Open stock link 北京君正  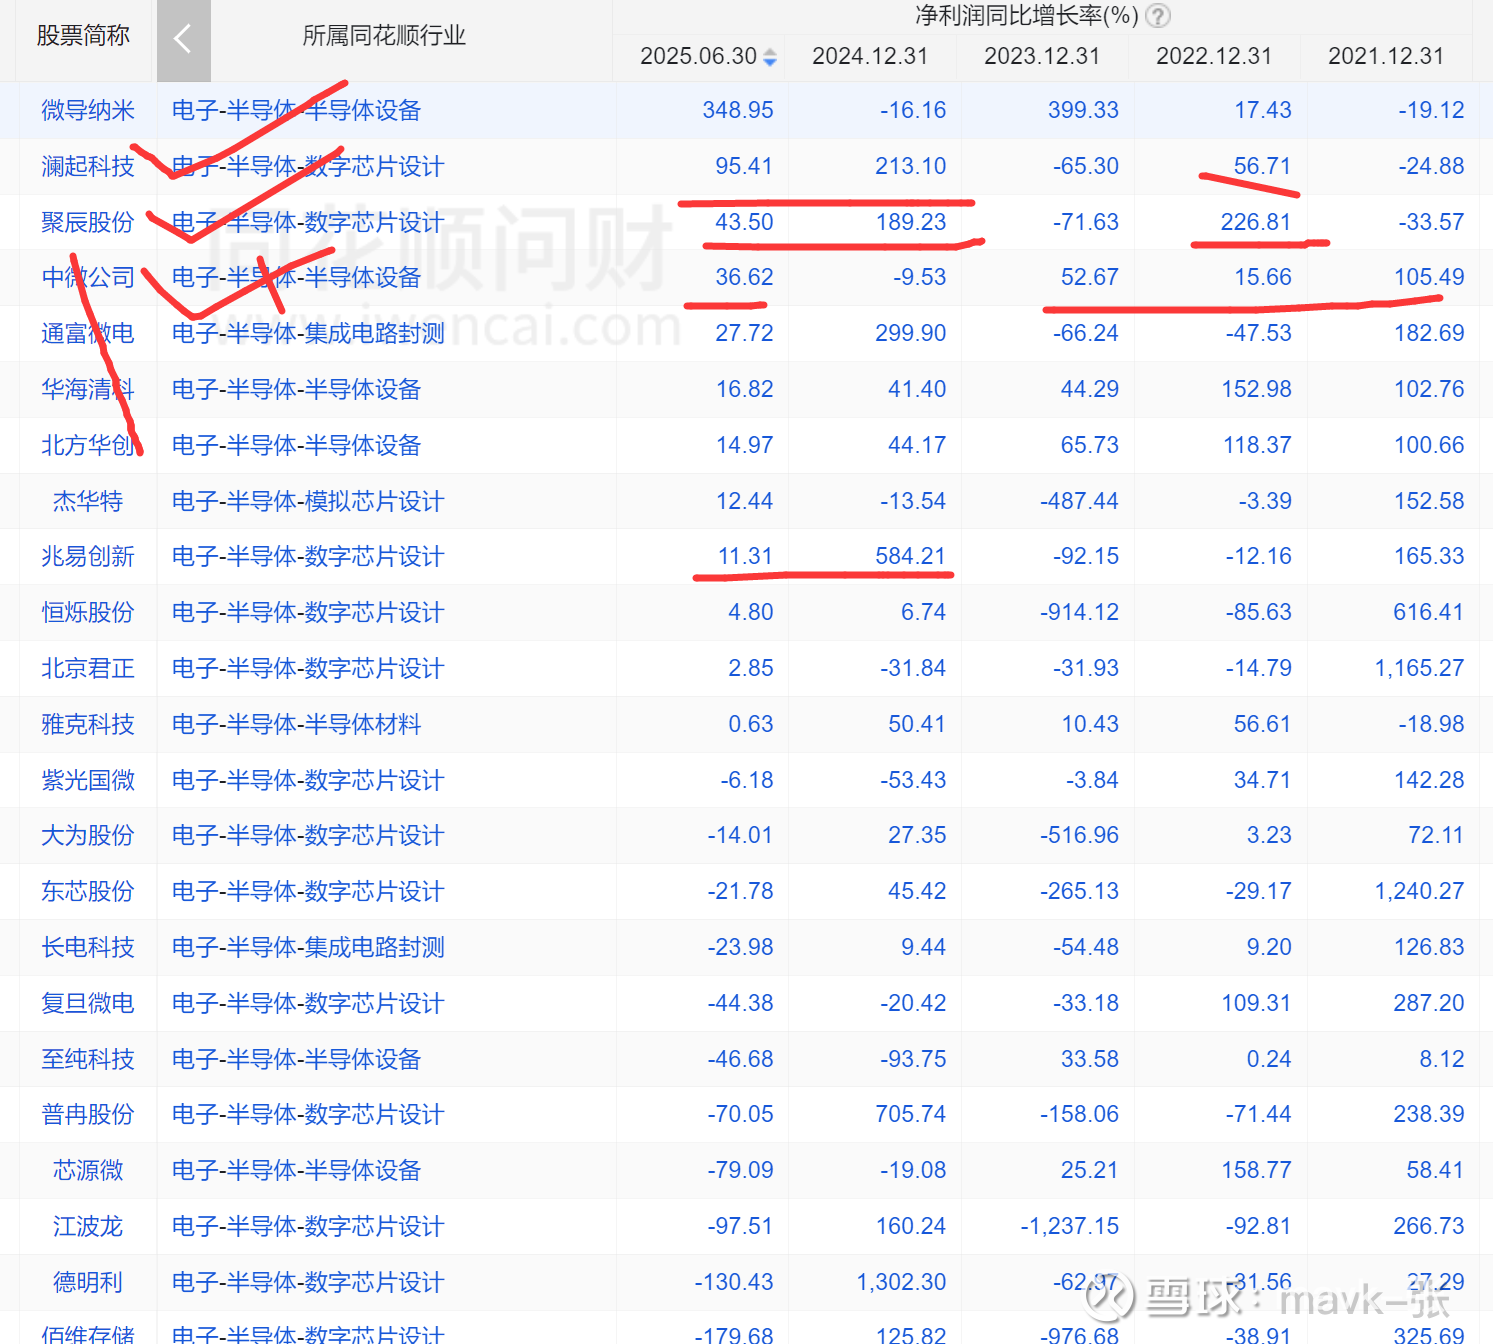click(x=88, y=668)
